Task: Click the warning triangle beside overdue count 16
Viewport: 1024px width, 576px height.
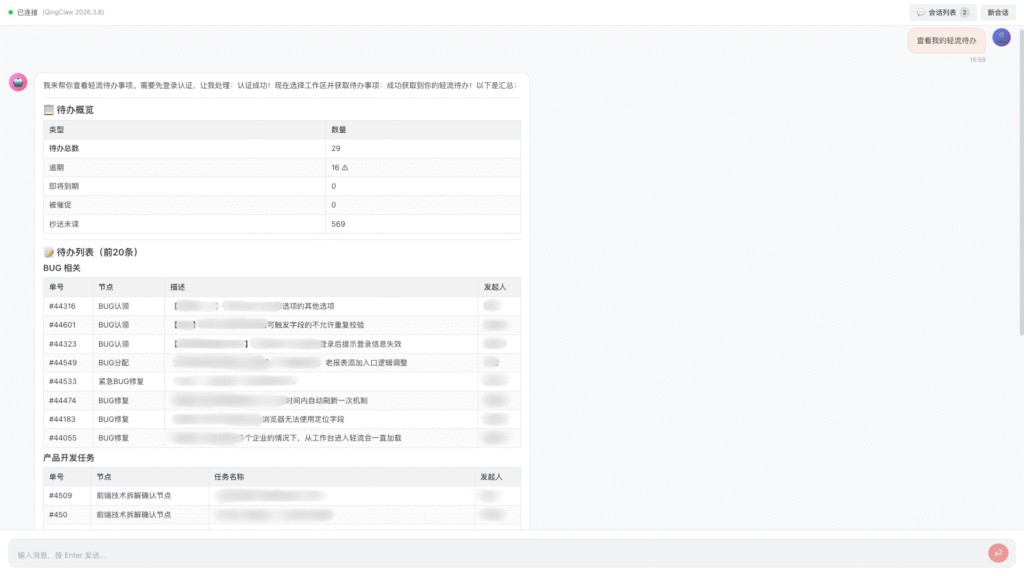Action: (x=345, y=167)
